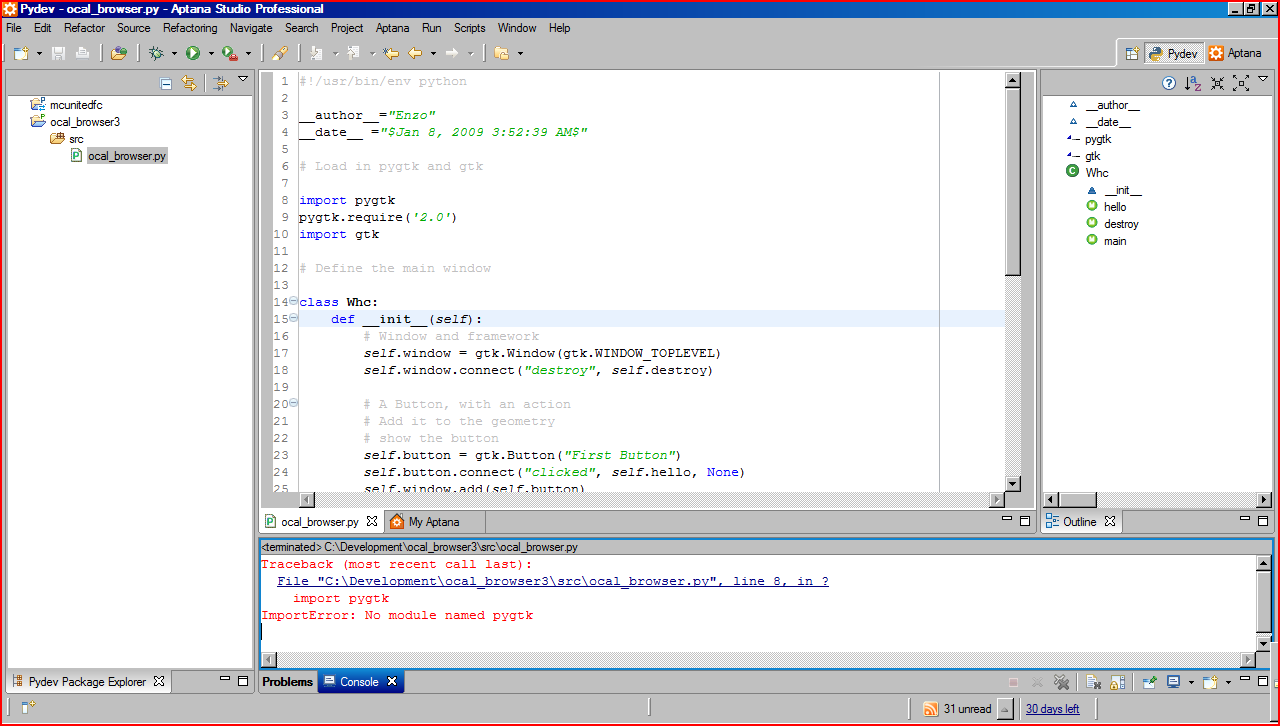
Task: Click the RSS feed icon in status bar
Action: tap(931, 709)
